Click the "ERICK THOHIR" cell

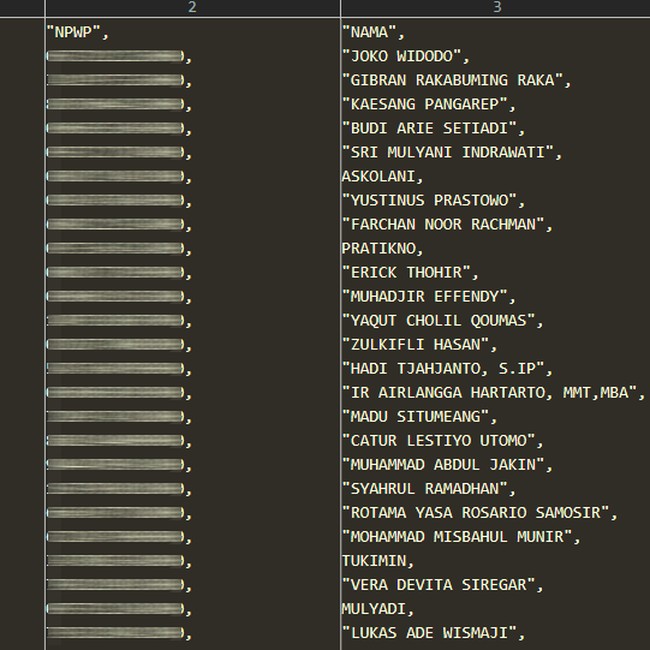click(410, 272)
